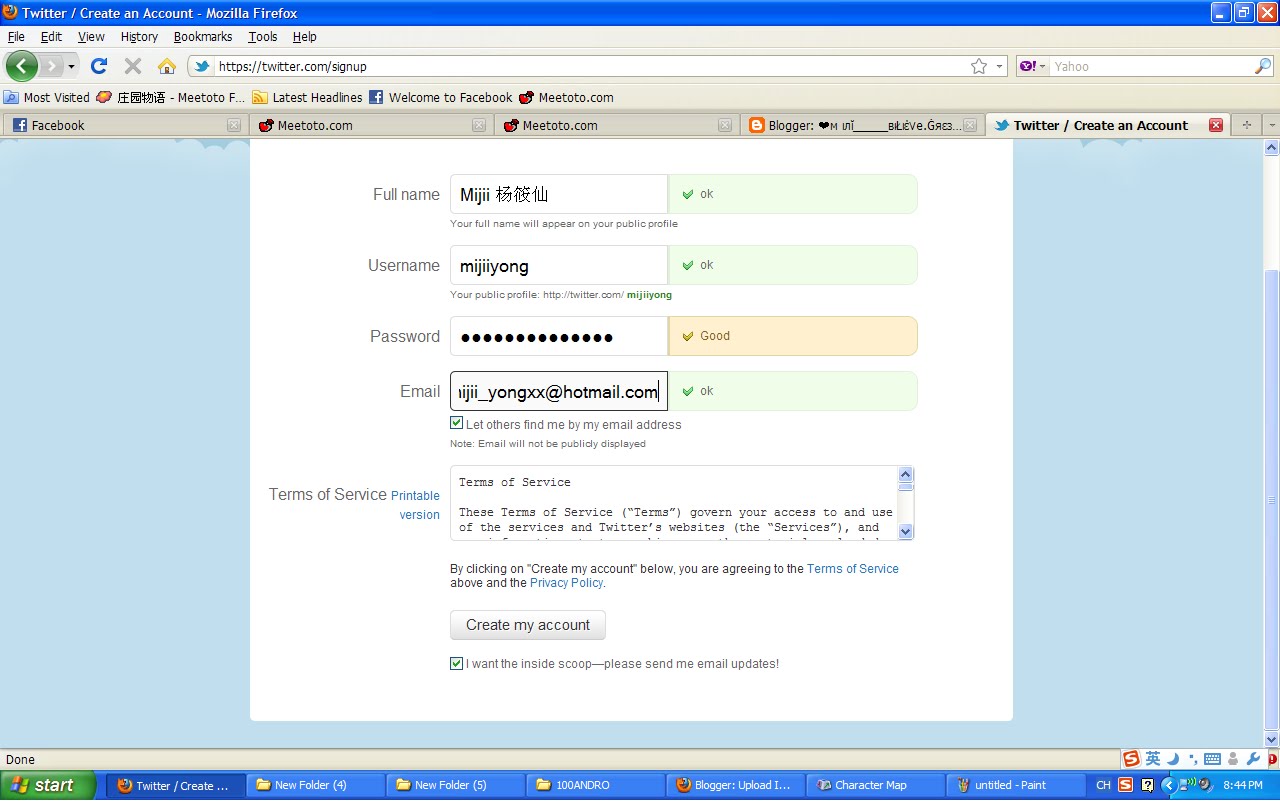Uncheck the inside scoop email updates box
This screenshot has height=801, width=1280.
click(457, 663)
